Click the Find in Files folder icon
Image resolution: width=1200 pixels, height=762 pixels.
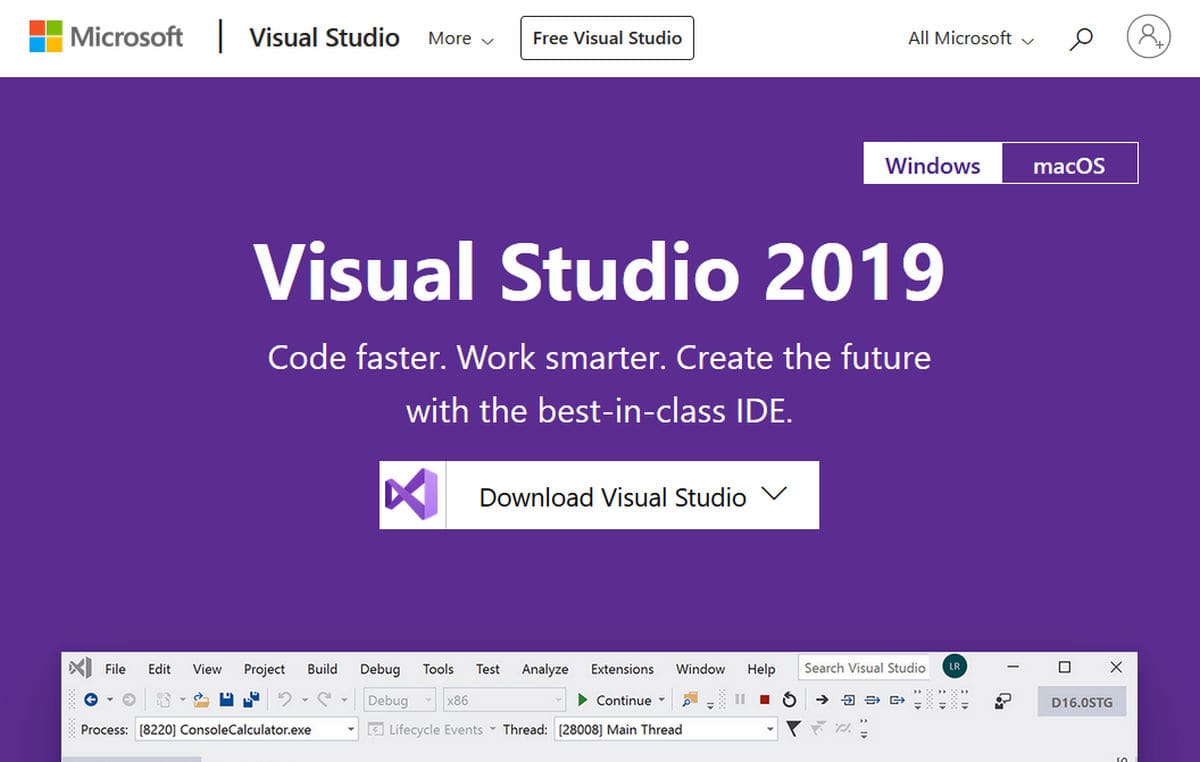click(690, 699)
